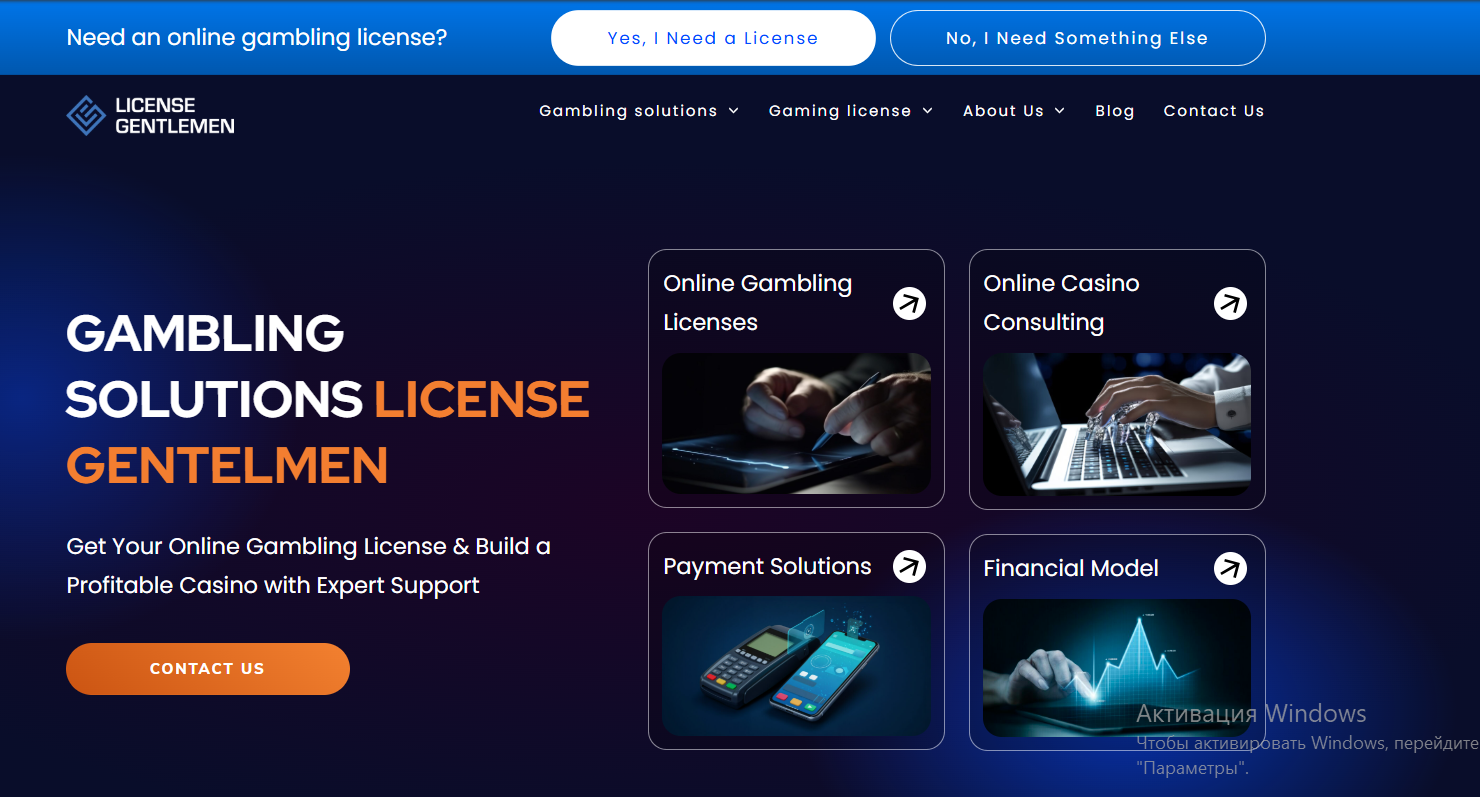This screenshot has height=797, width=1480.
Task: Click the License Gentlemen diamond logo icon
Action: (86, 115)
